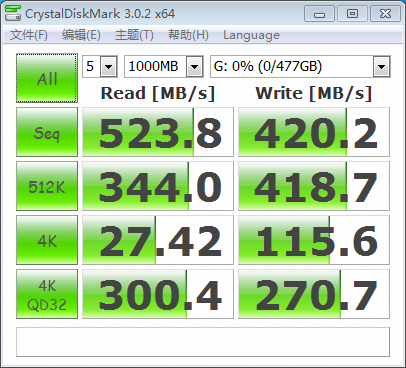Close the CrystalDiskMark window

pyautogui.click(x=385, y=14)
